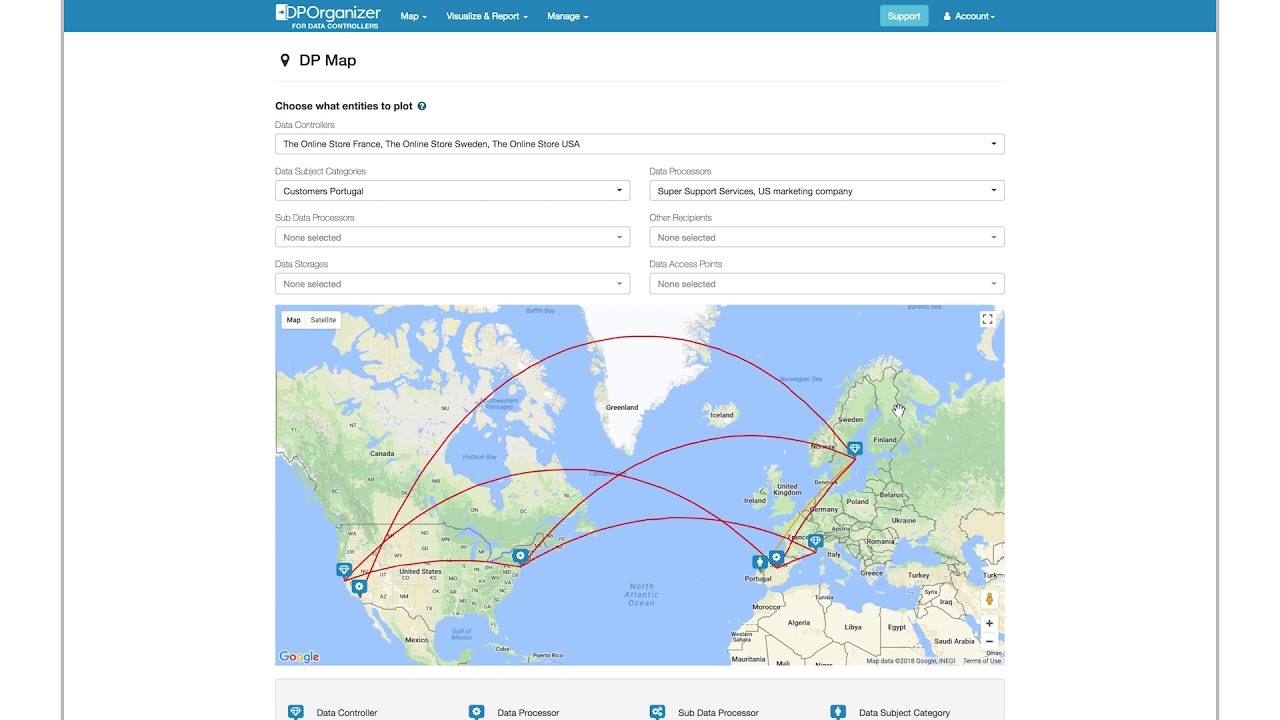This screenshot has width=1280, height=720.
Task: Click the Data Processor marker in Spain
Action: [x=776, y=557]
